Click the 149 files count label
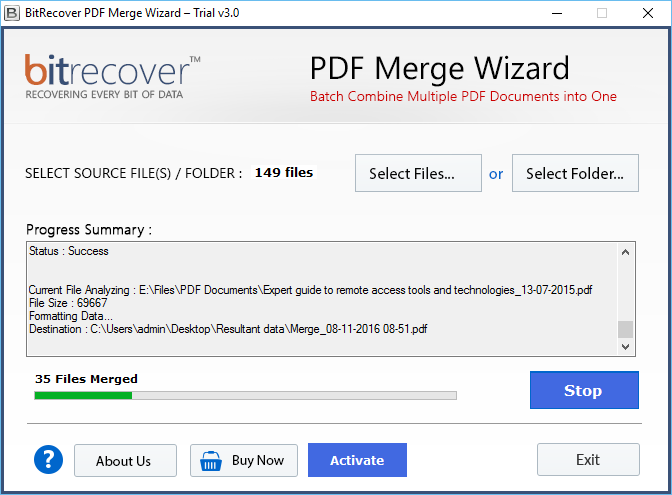This screenshot has height=495, width=672. click(283, 172)
